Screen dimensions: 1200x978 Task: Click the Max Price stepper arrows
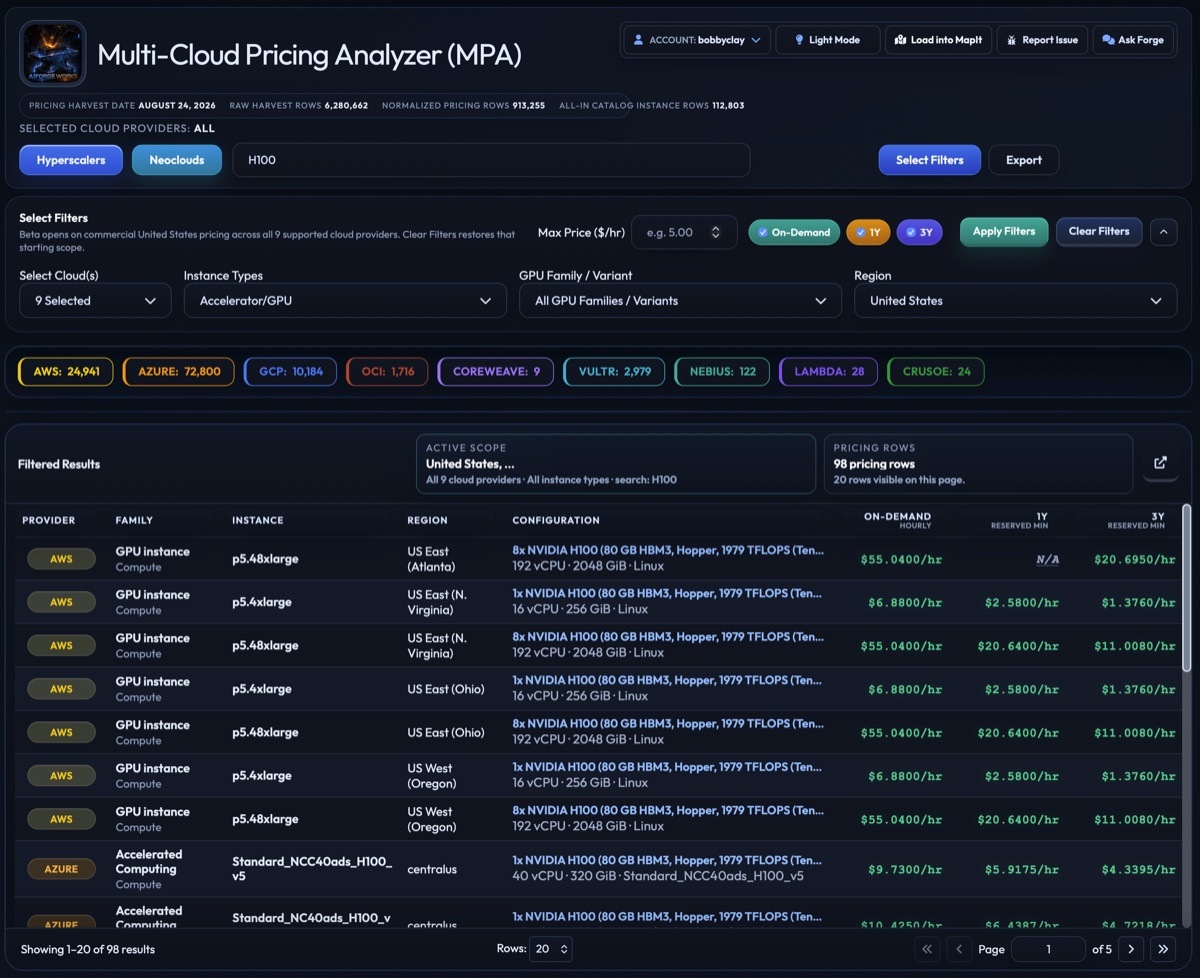[x=715, y=232]
